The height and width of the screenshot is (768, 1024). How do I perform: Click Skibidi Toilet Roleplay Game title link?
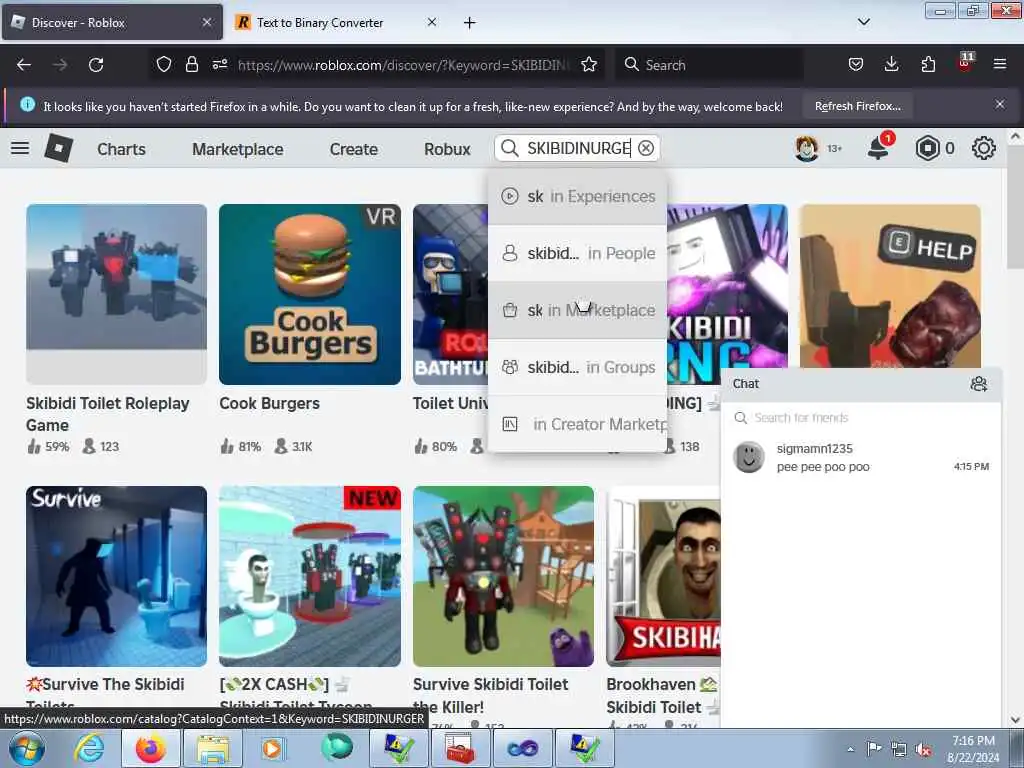[108, 414]
